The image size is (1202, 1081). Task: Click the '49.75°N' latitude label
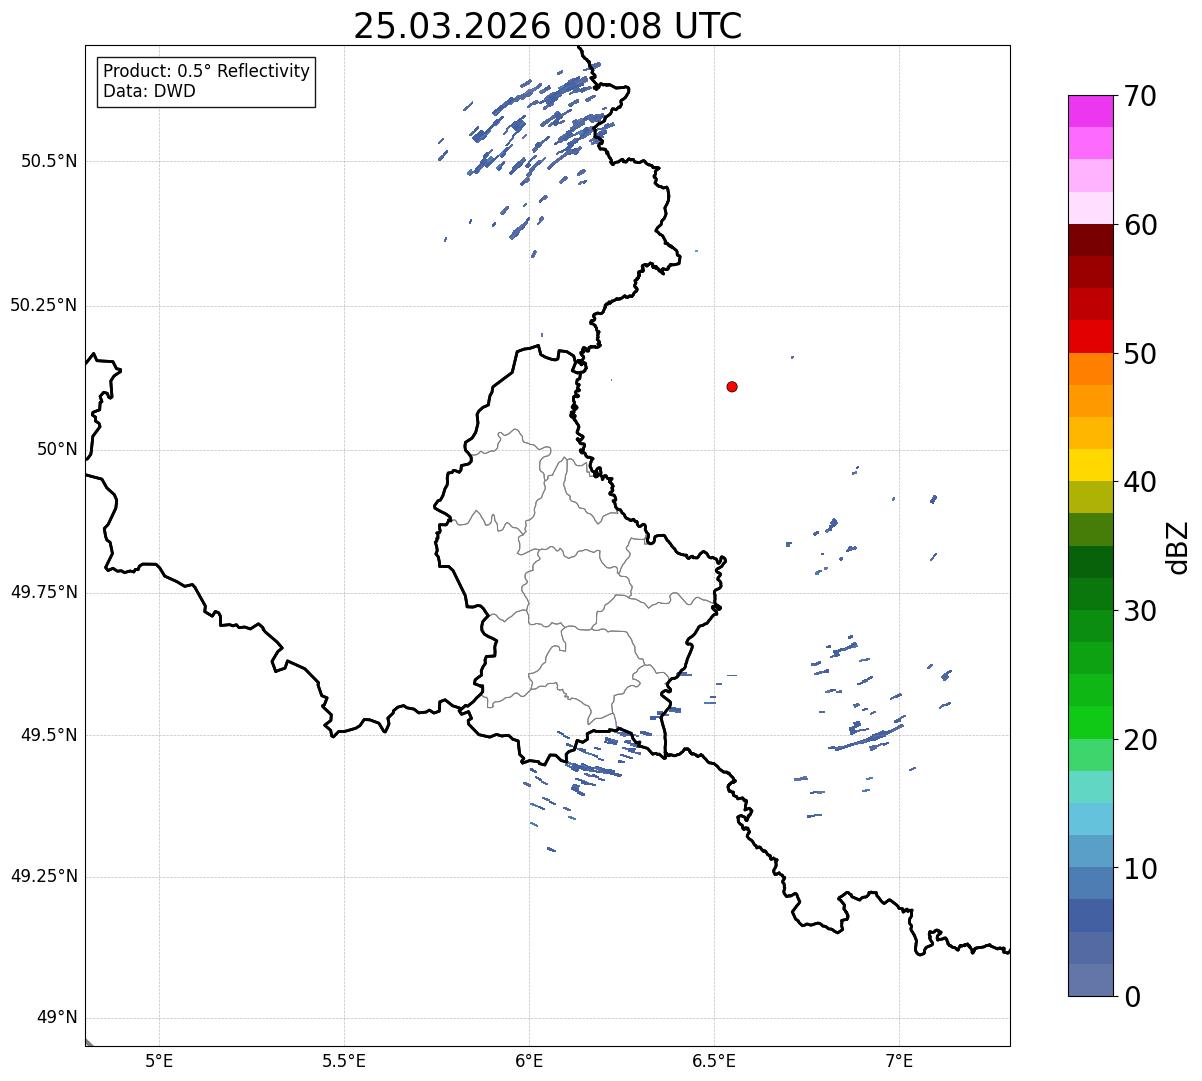[x=43, y=592]
